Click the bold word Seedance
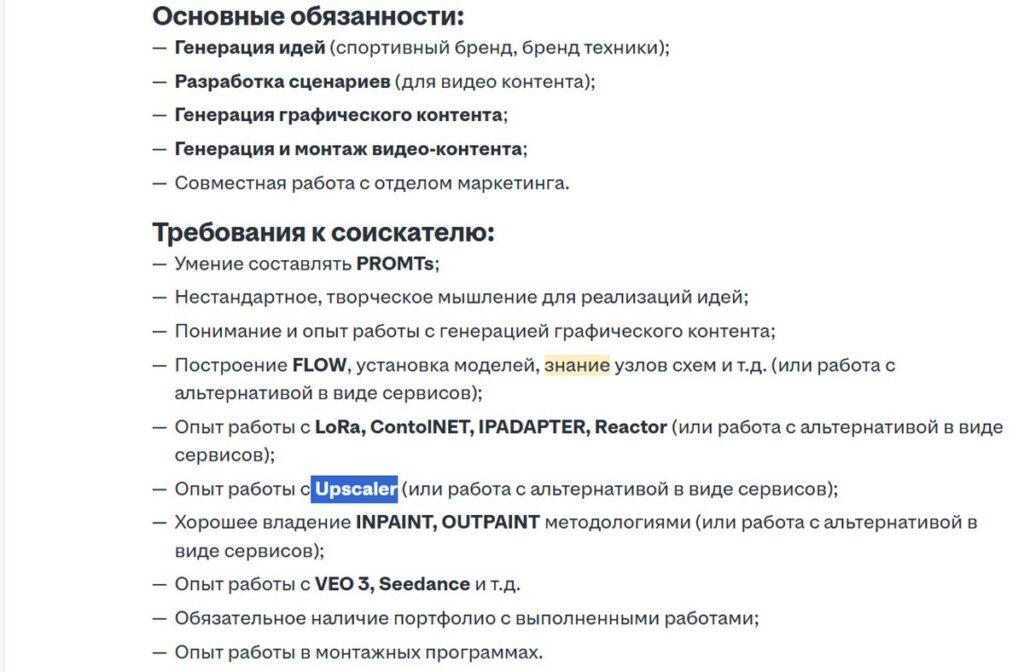 pyautogui.click(x=424, y=584)
